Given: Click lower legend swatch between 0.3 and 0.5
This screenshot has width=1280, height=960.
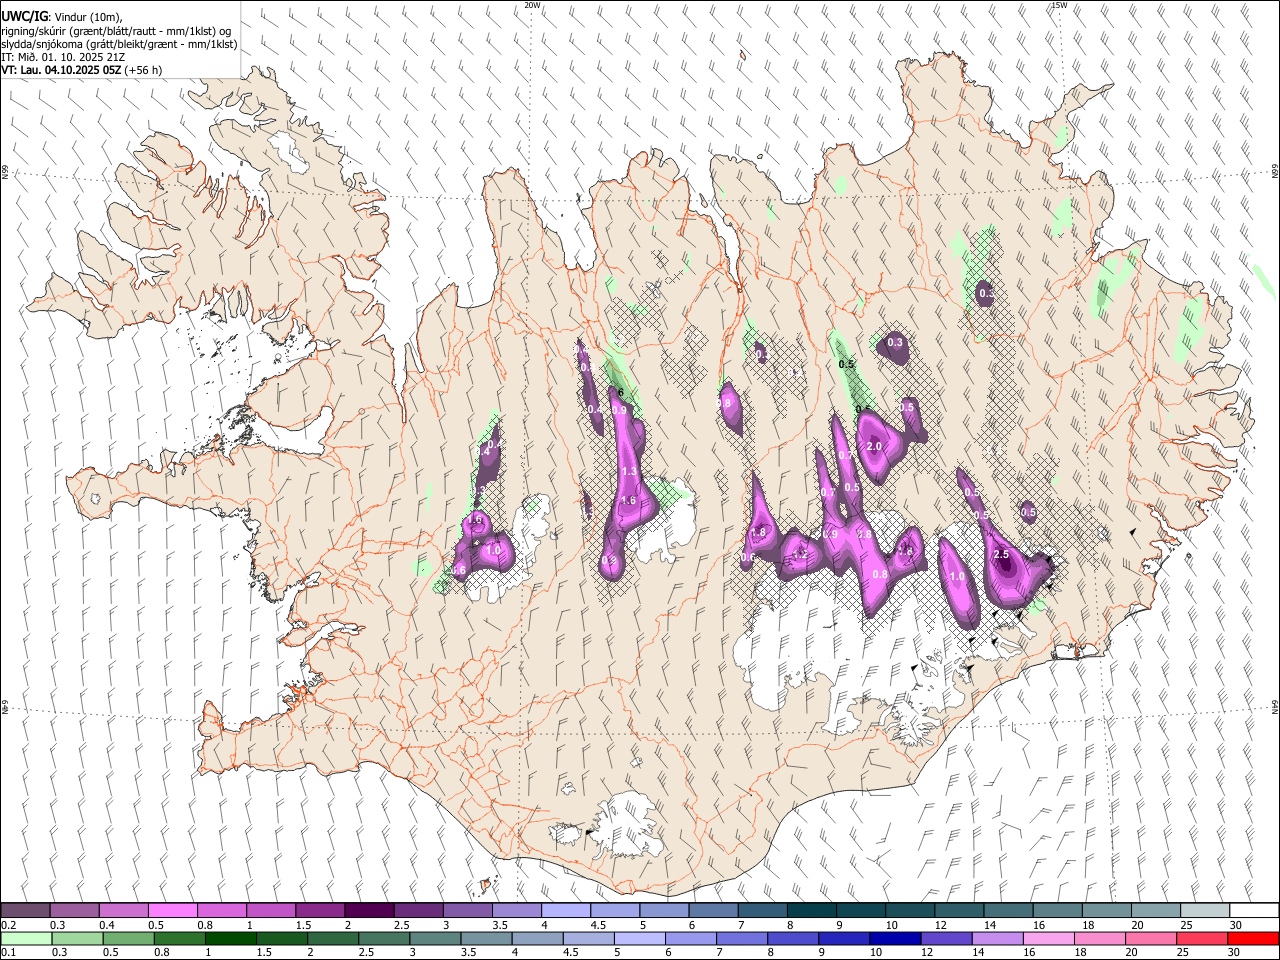Looking at the screenshot, I should pos(77,938).
